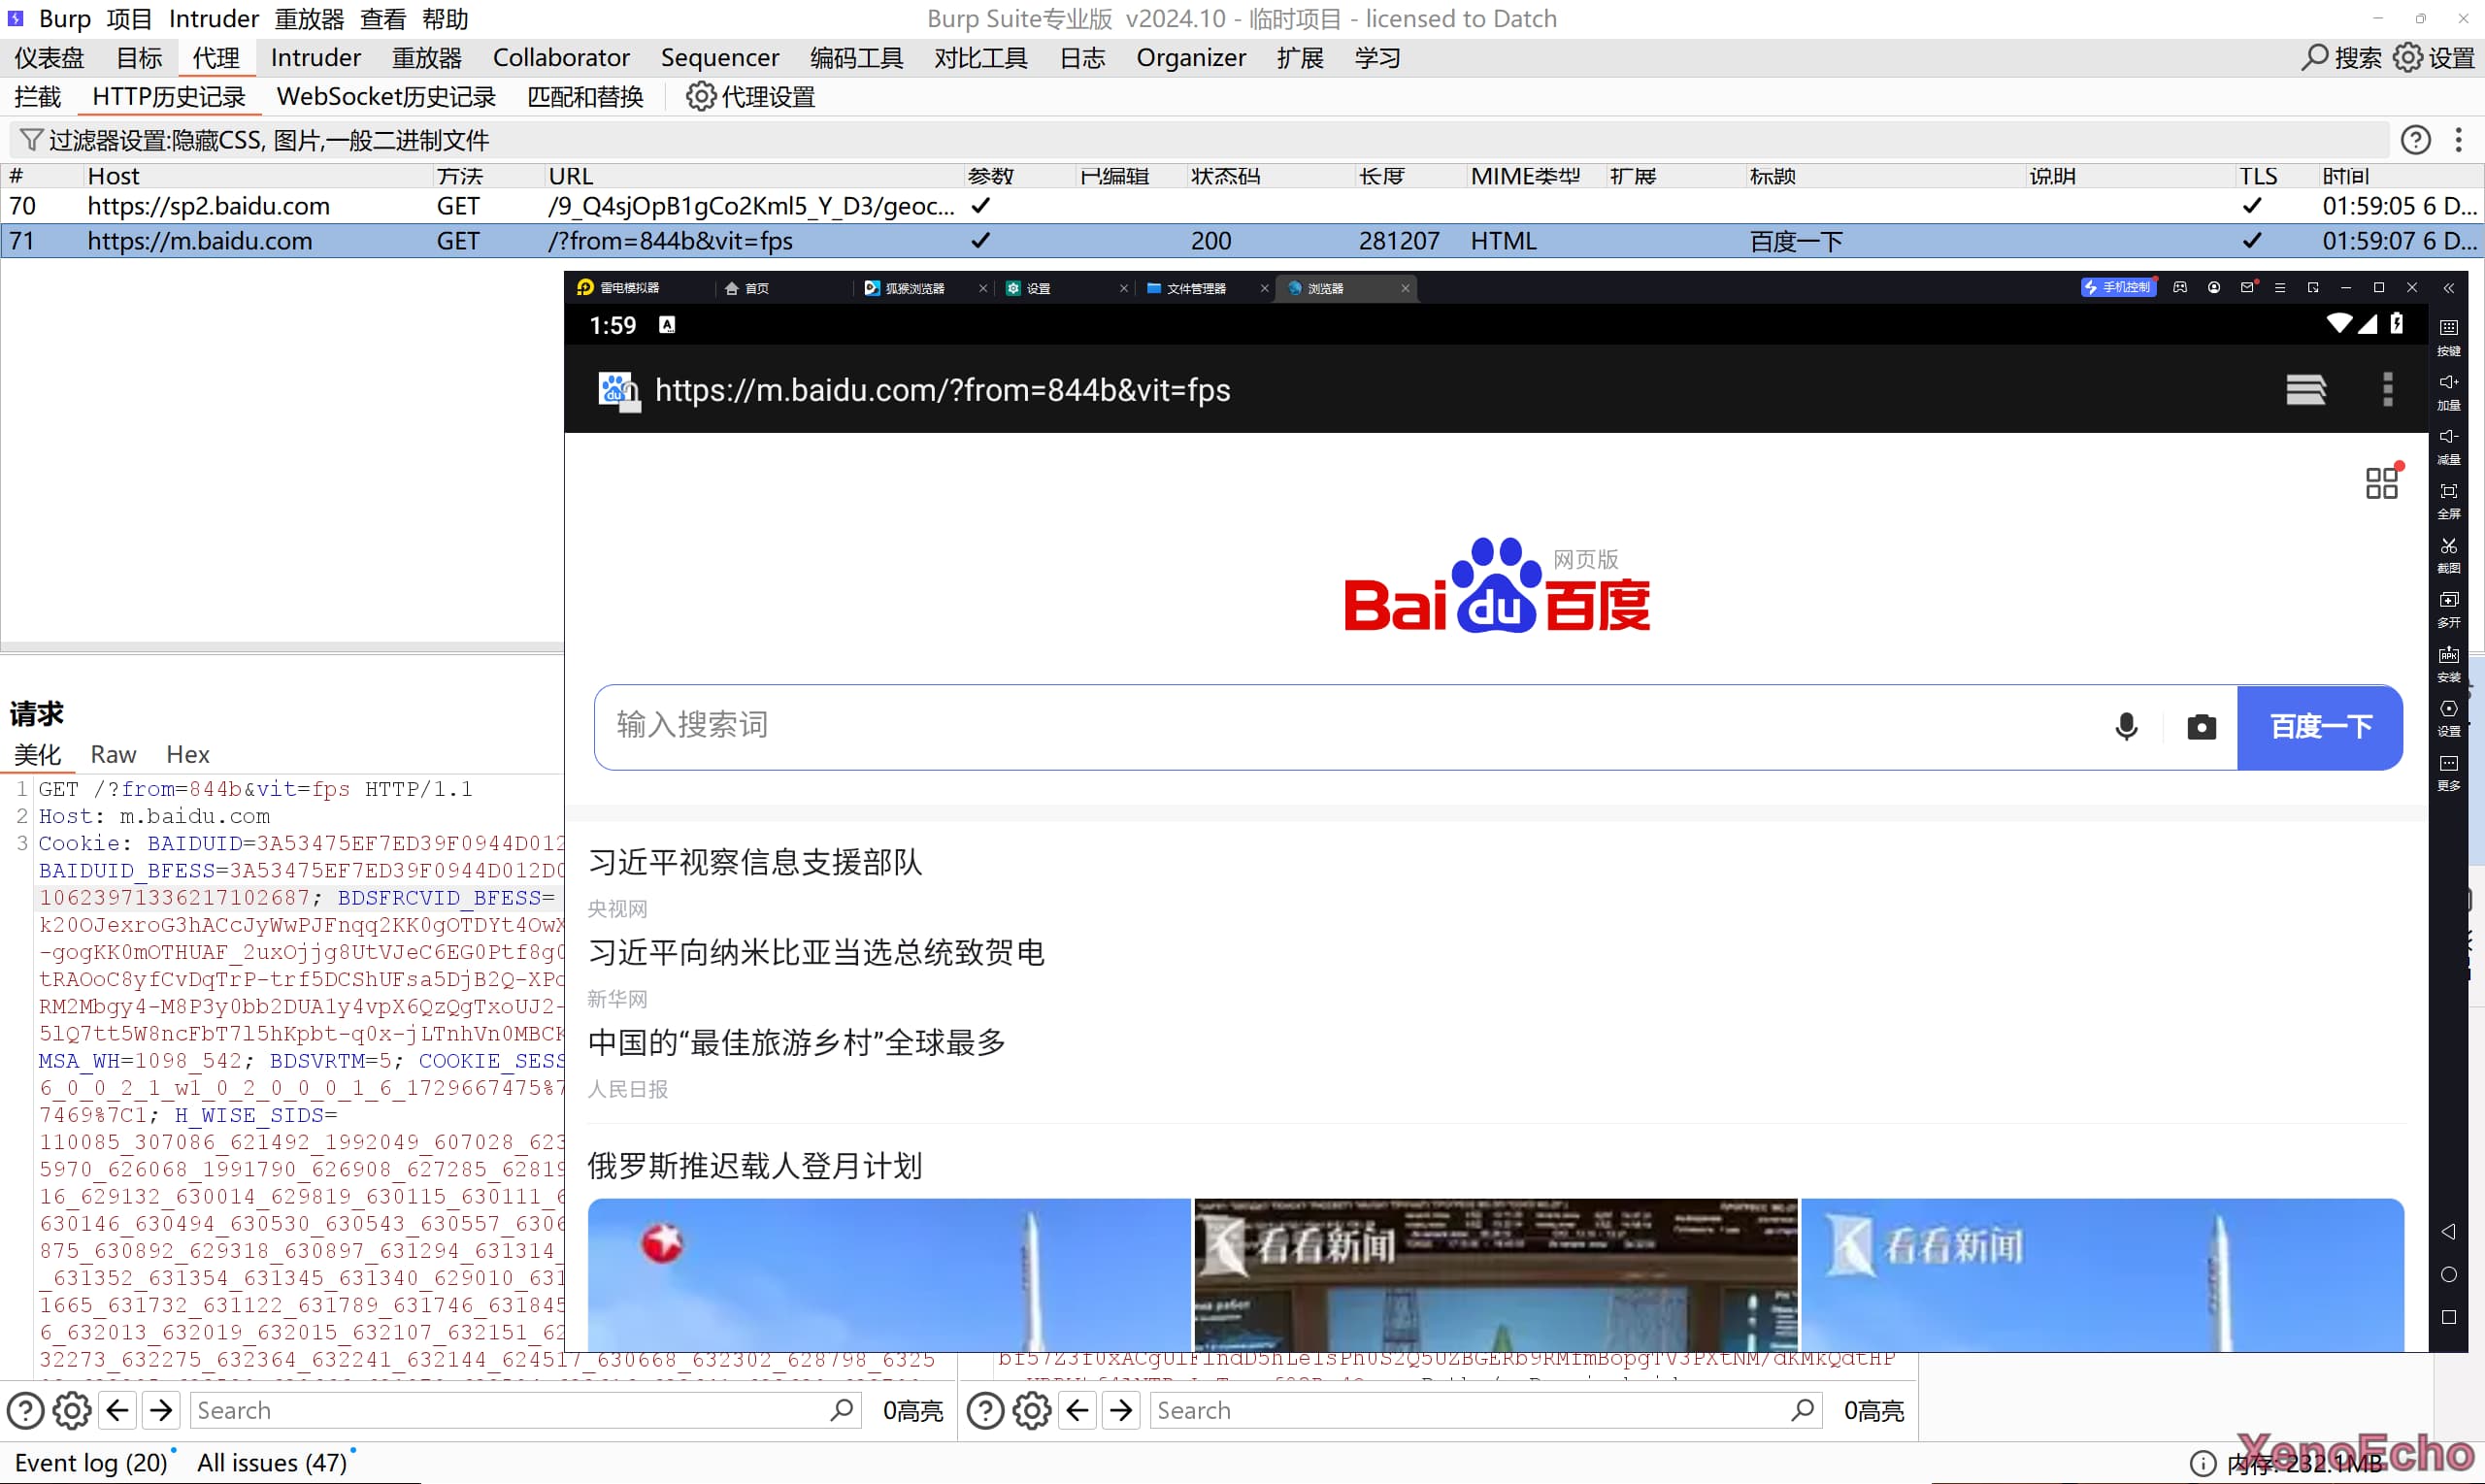Click the microphone voice search icon
2485x1484 pixels.
tap(2126, 727)
